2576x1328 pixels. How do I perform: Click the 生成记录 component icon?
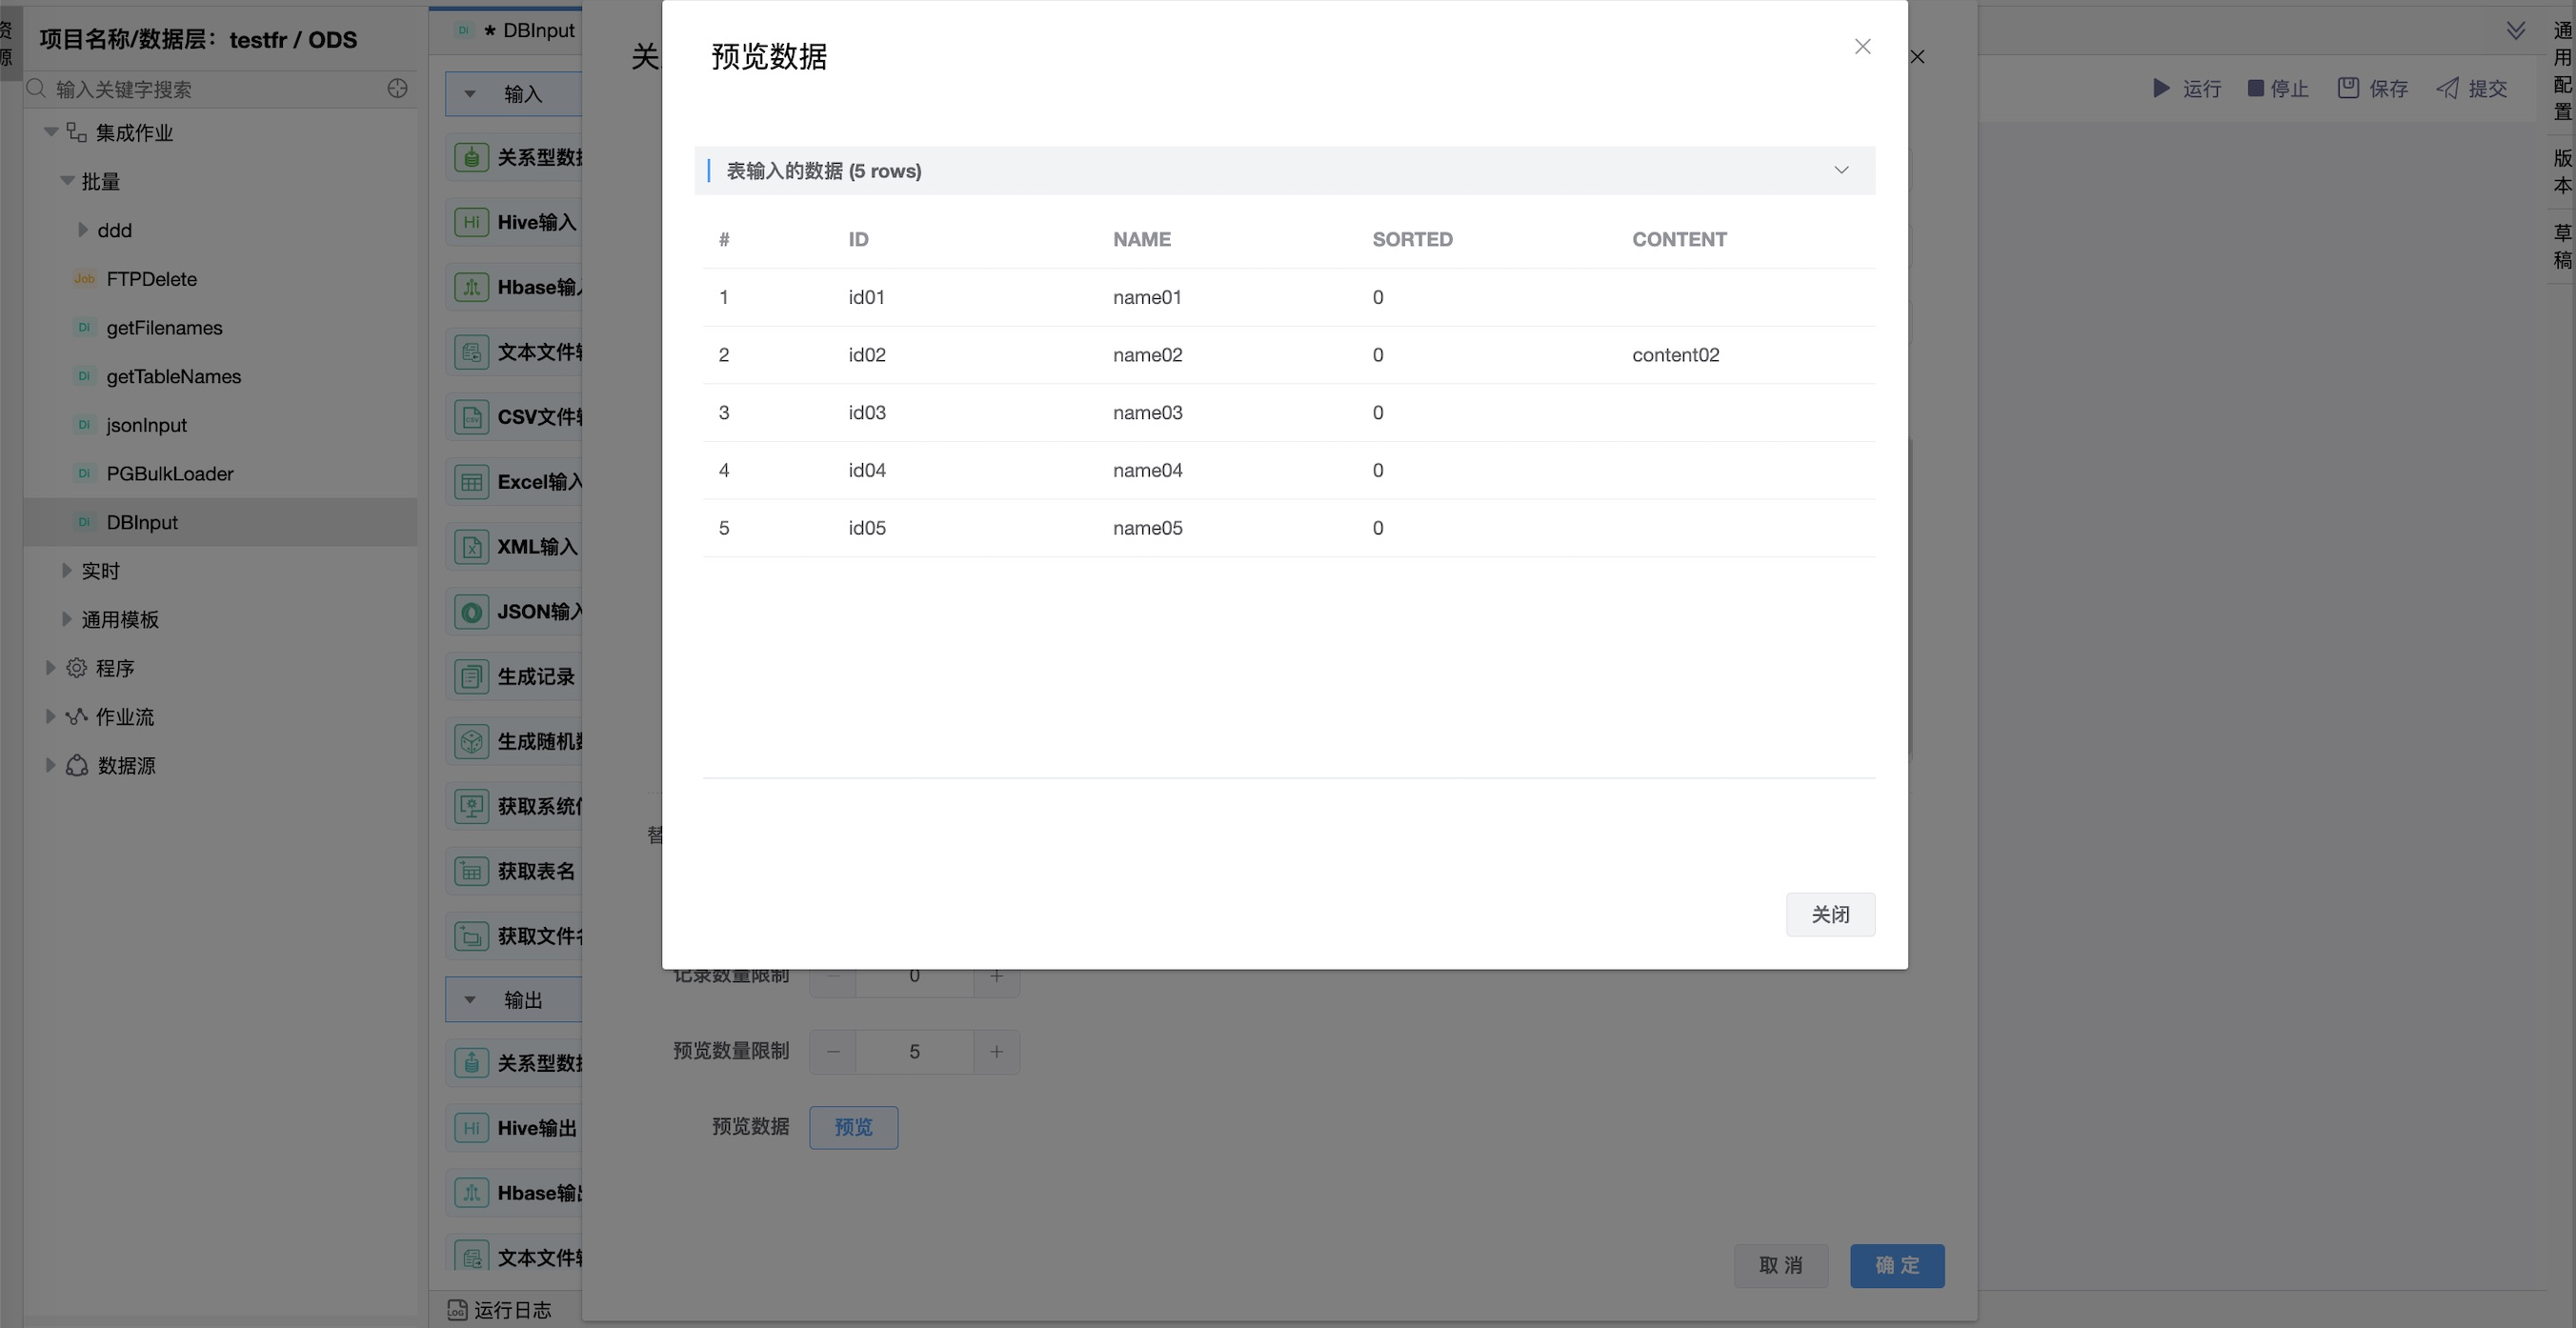(471, 677)
